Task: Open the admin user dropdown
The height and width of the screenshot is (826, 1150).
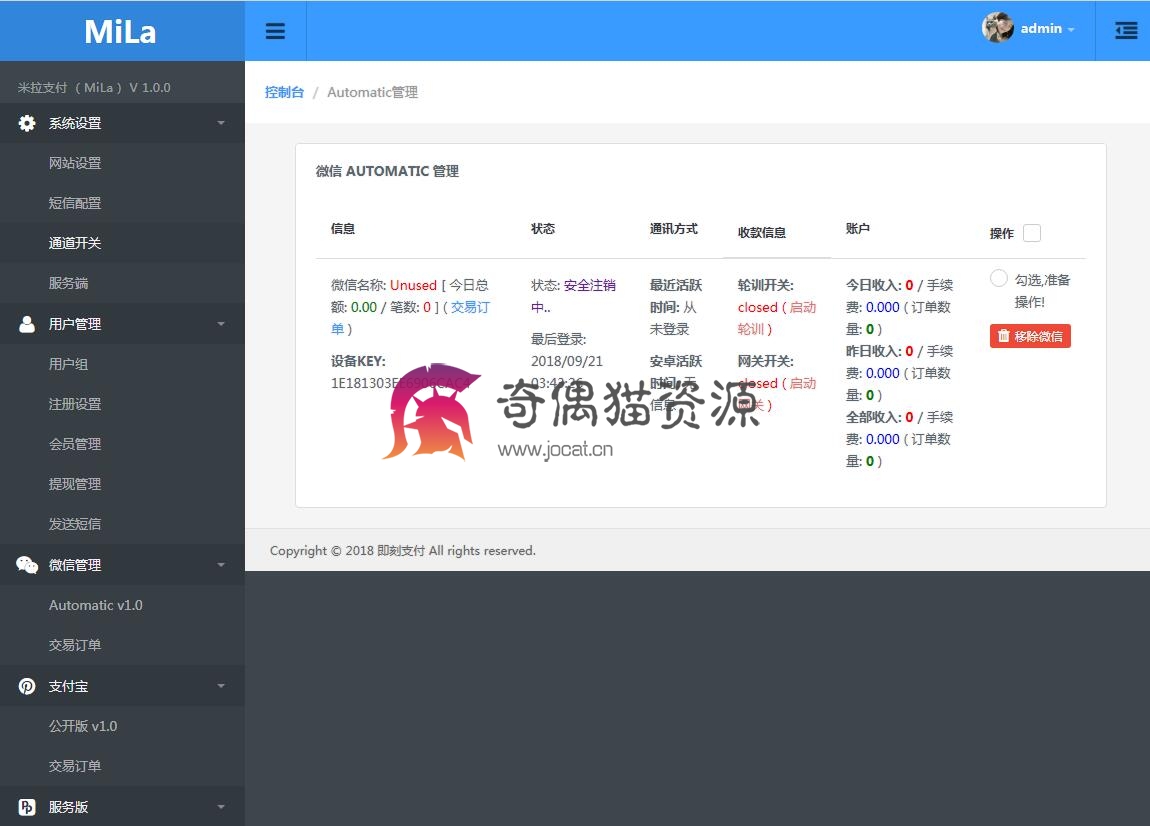Action: tap(1029, 29)
